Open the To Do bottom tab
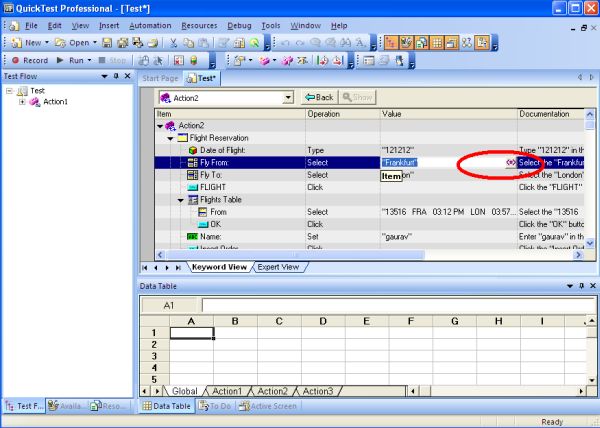600x428 pixels. tap(215, 406)
